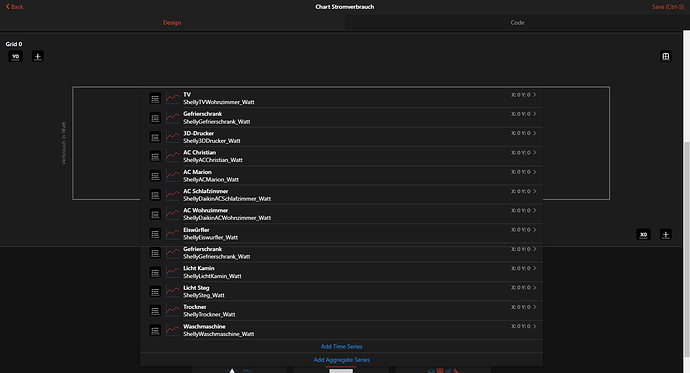Expand the AC Marion series chevron
The height and width of the screenshot is (373, 690).
[535, 172]
